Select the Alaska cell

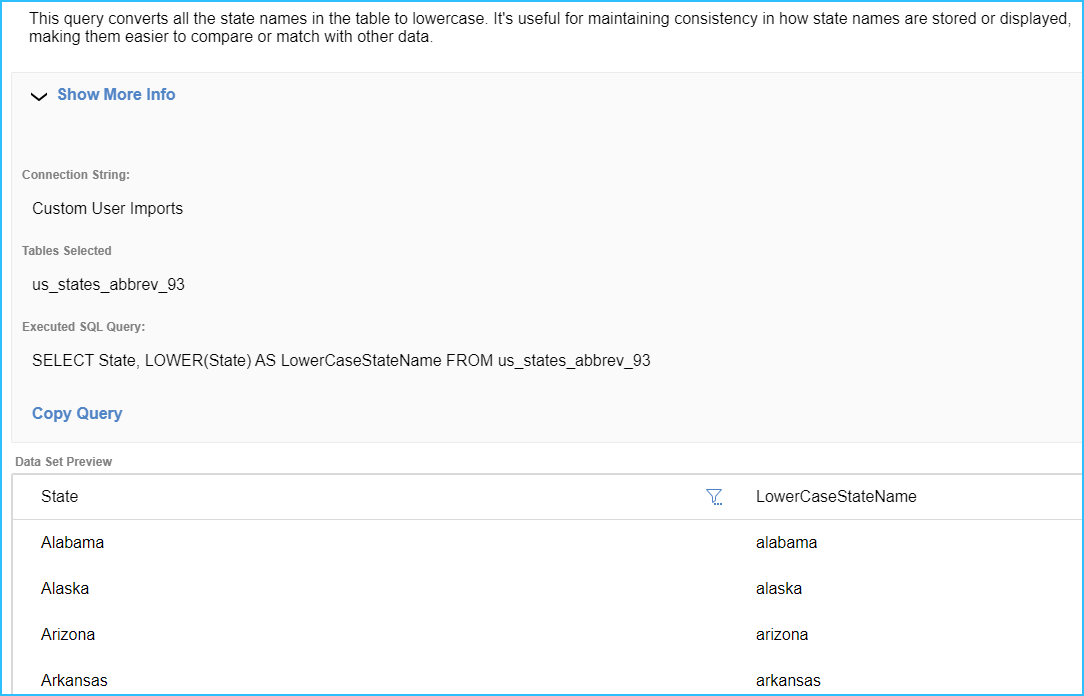click(x=64, y=588)
